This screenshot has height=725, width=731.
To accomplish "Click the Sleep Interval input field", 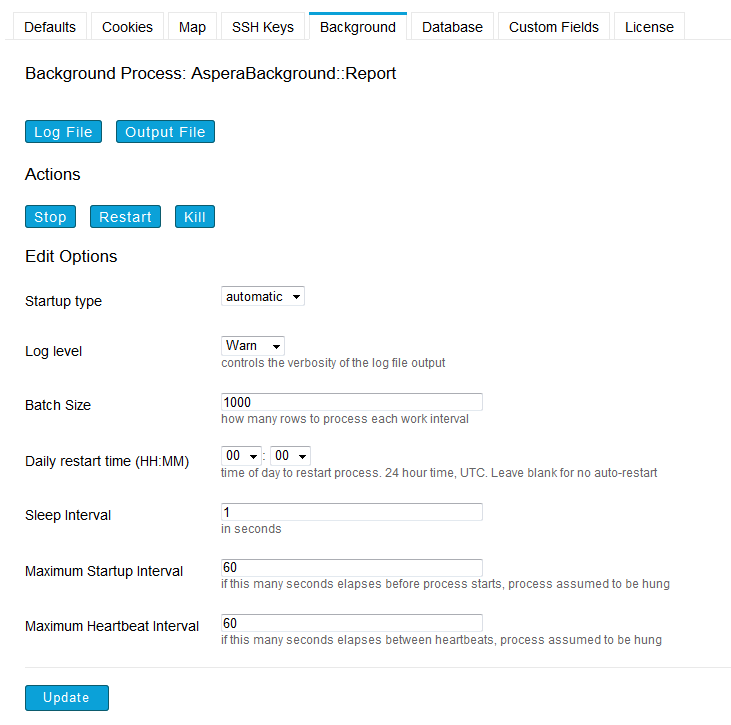I will 352,512.
